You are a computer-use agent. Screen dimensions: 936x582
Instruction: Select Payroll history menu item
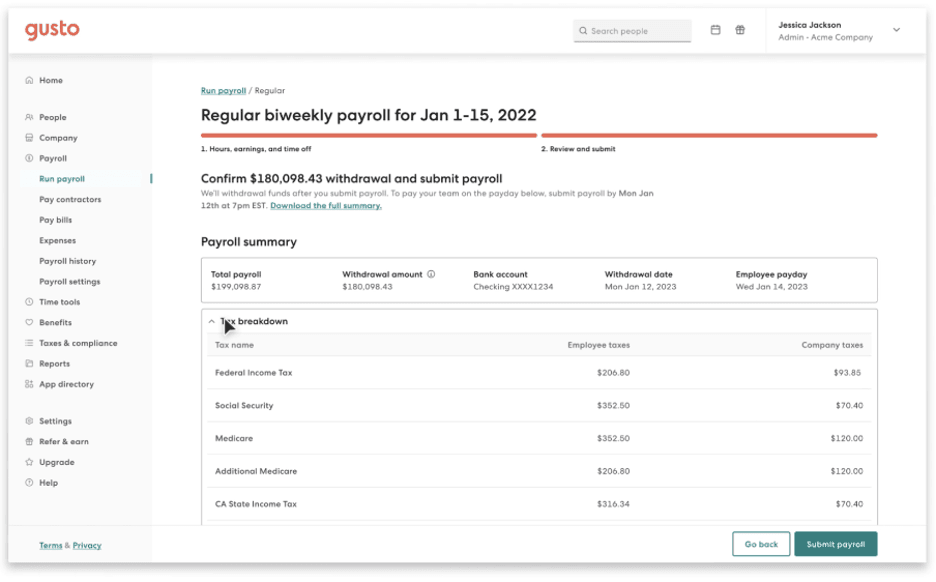pyautogui.click(x=67, y=261)
